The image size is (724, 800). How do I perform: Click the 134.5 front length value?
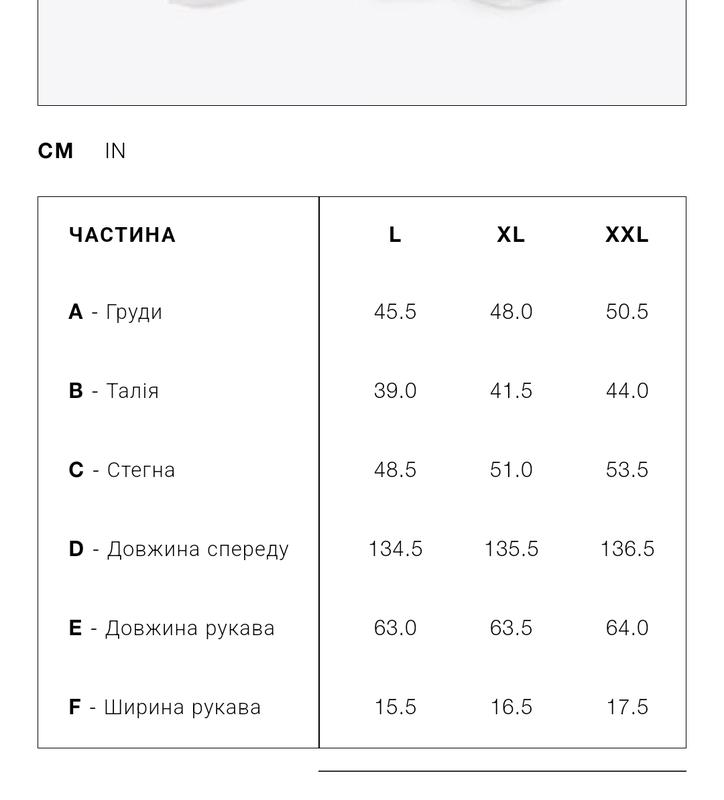pyautogui.click(x=395, y=549)
